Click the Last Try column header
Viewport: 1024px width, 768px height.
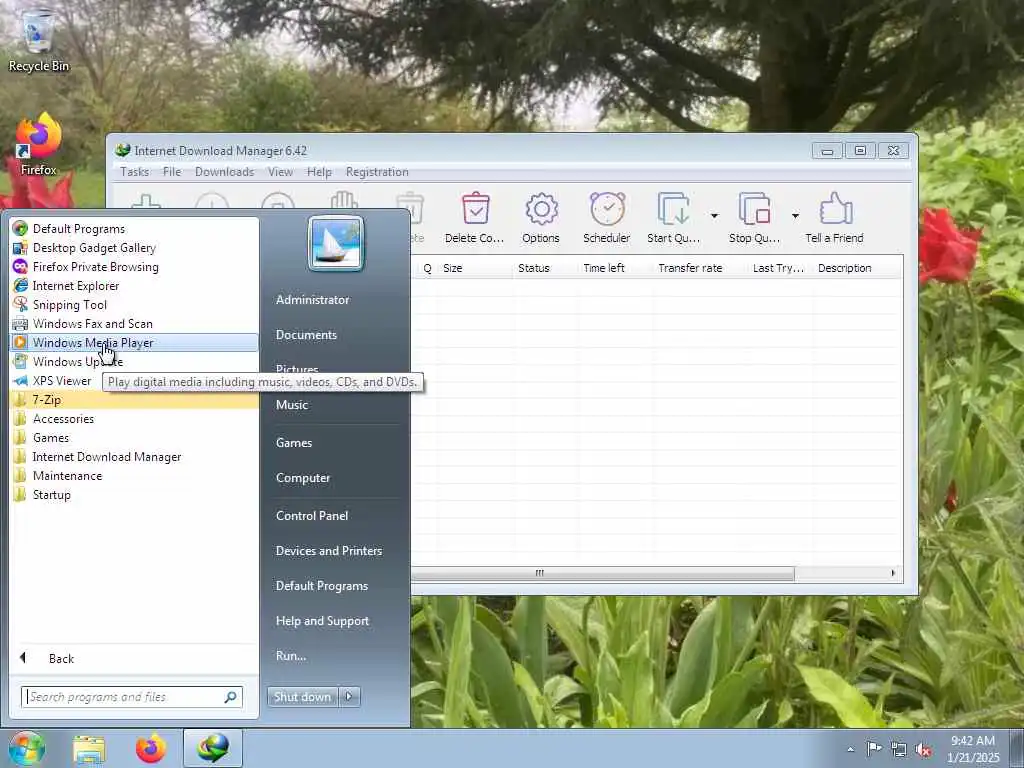(780, 268)
